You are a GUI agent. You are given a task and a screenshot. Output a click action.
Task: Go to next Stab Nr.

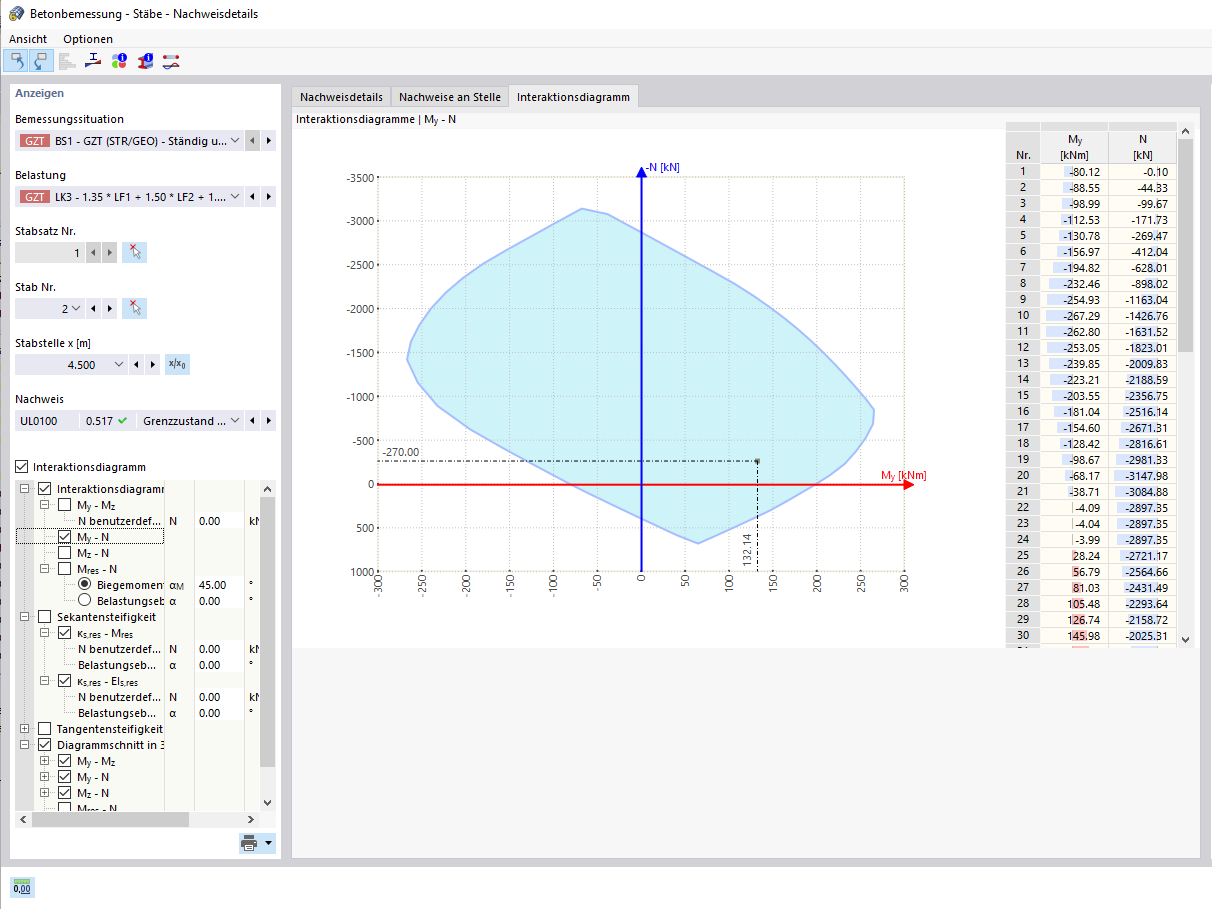[x=109, y=308]
